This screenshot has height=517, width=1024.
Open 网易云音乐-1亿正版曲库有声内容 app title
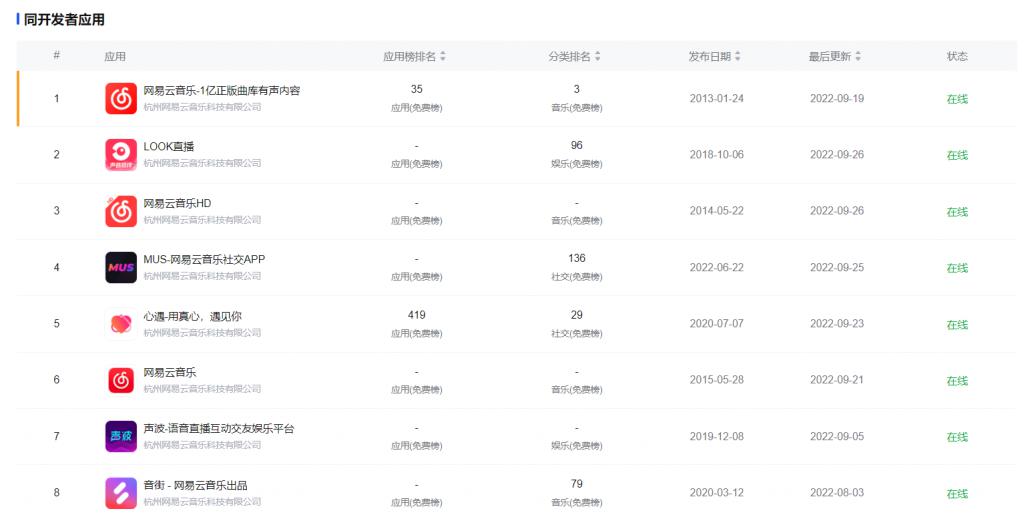(x=222, y=91)
